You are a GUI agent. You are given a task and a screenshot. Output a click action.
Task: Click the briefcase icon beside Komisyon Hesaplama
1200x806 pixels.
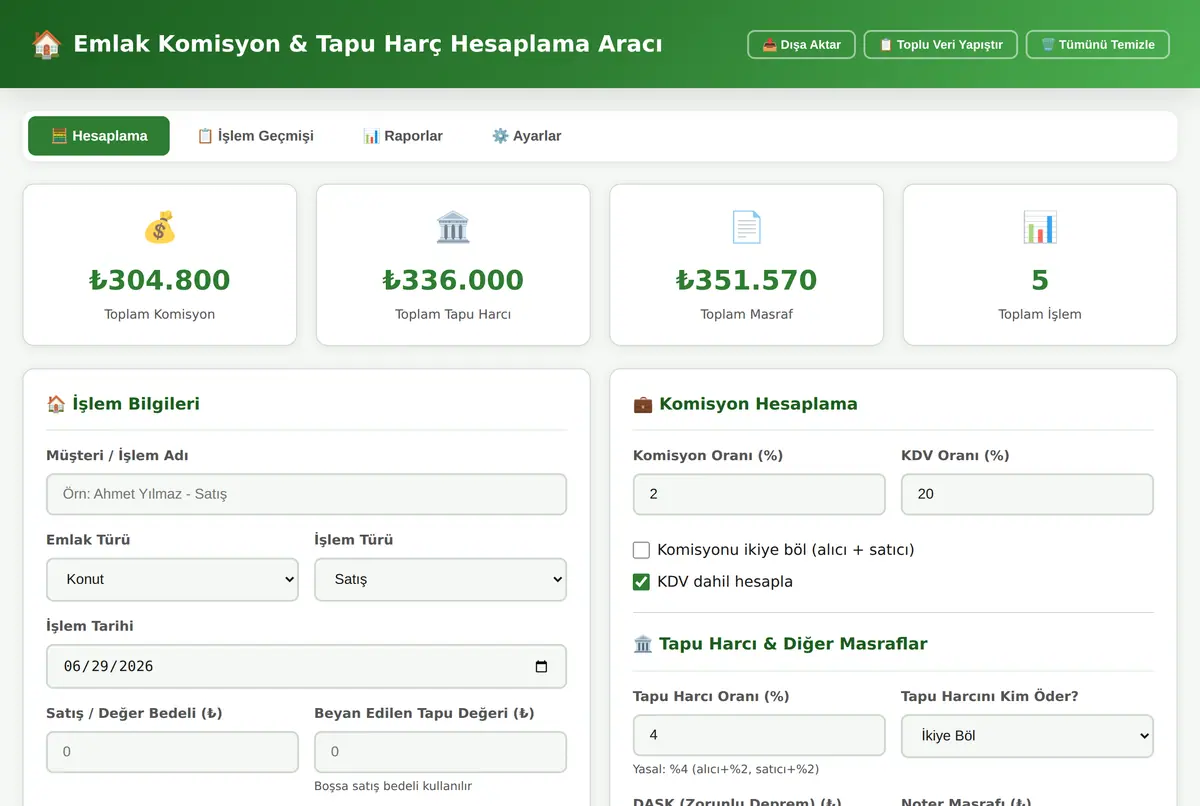pyautogui.click(x=643, y=404)
